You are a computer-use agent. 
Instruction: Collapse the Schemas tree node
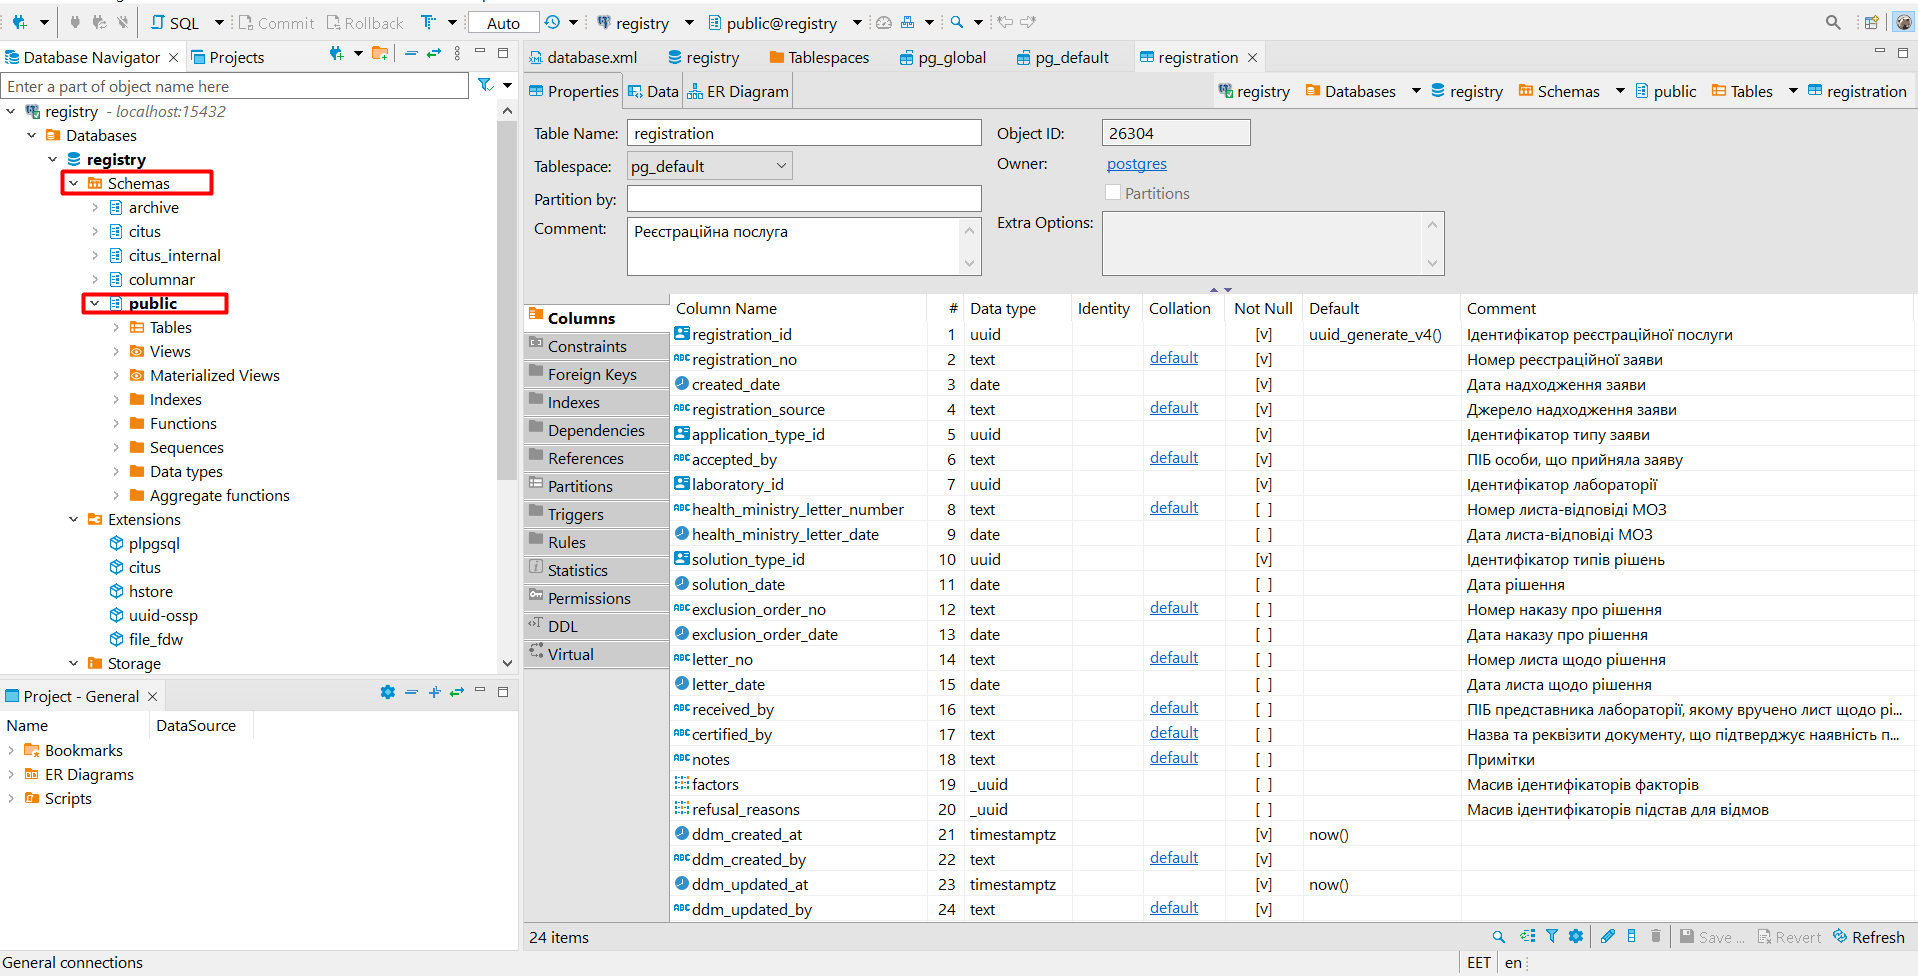click(x=74, y=183)
